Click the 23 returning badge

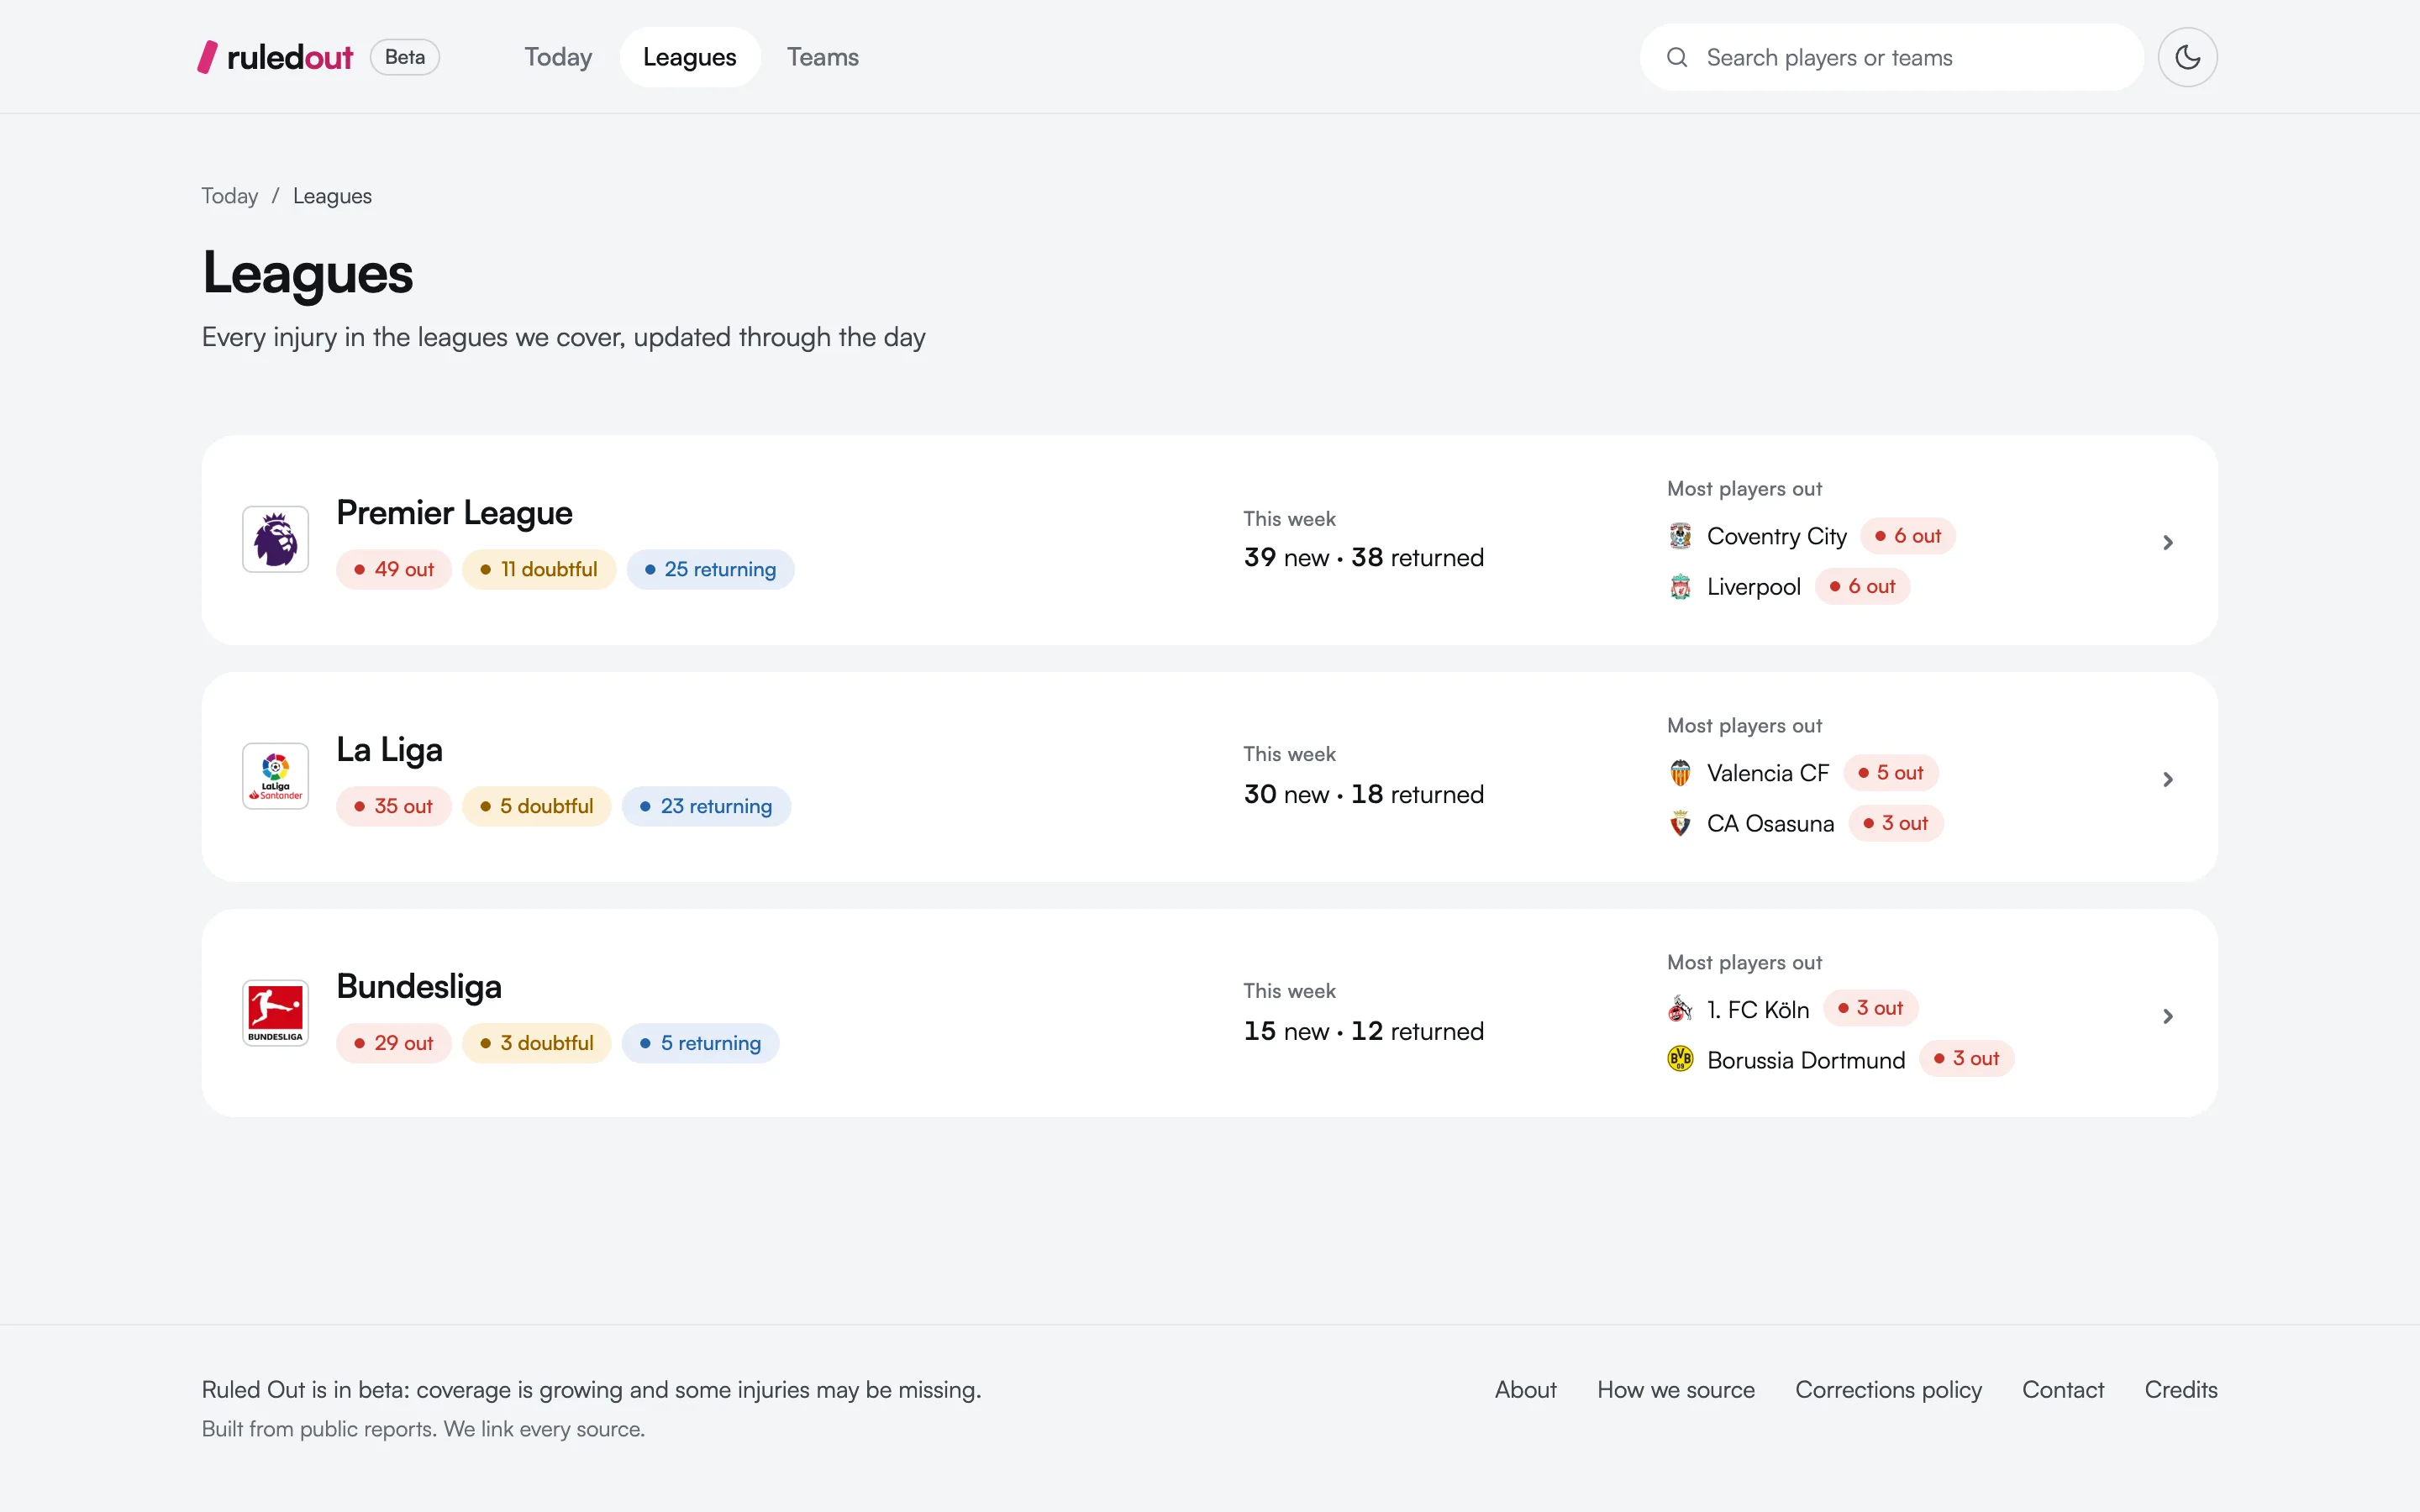point(706,806)
